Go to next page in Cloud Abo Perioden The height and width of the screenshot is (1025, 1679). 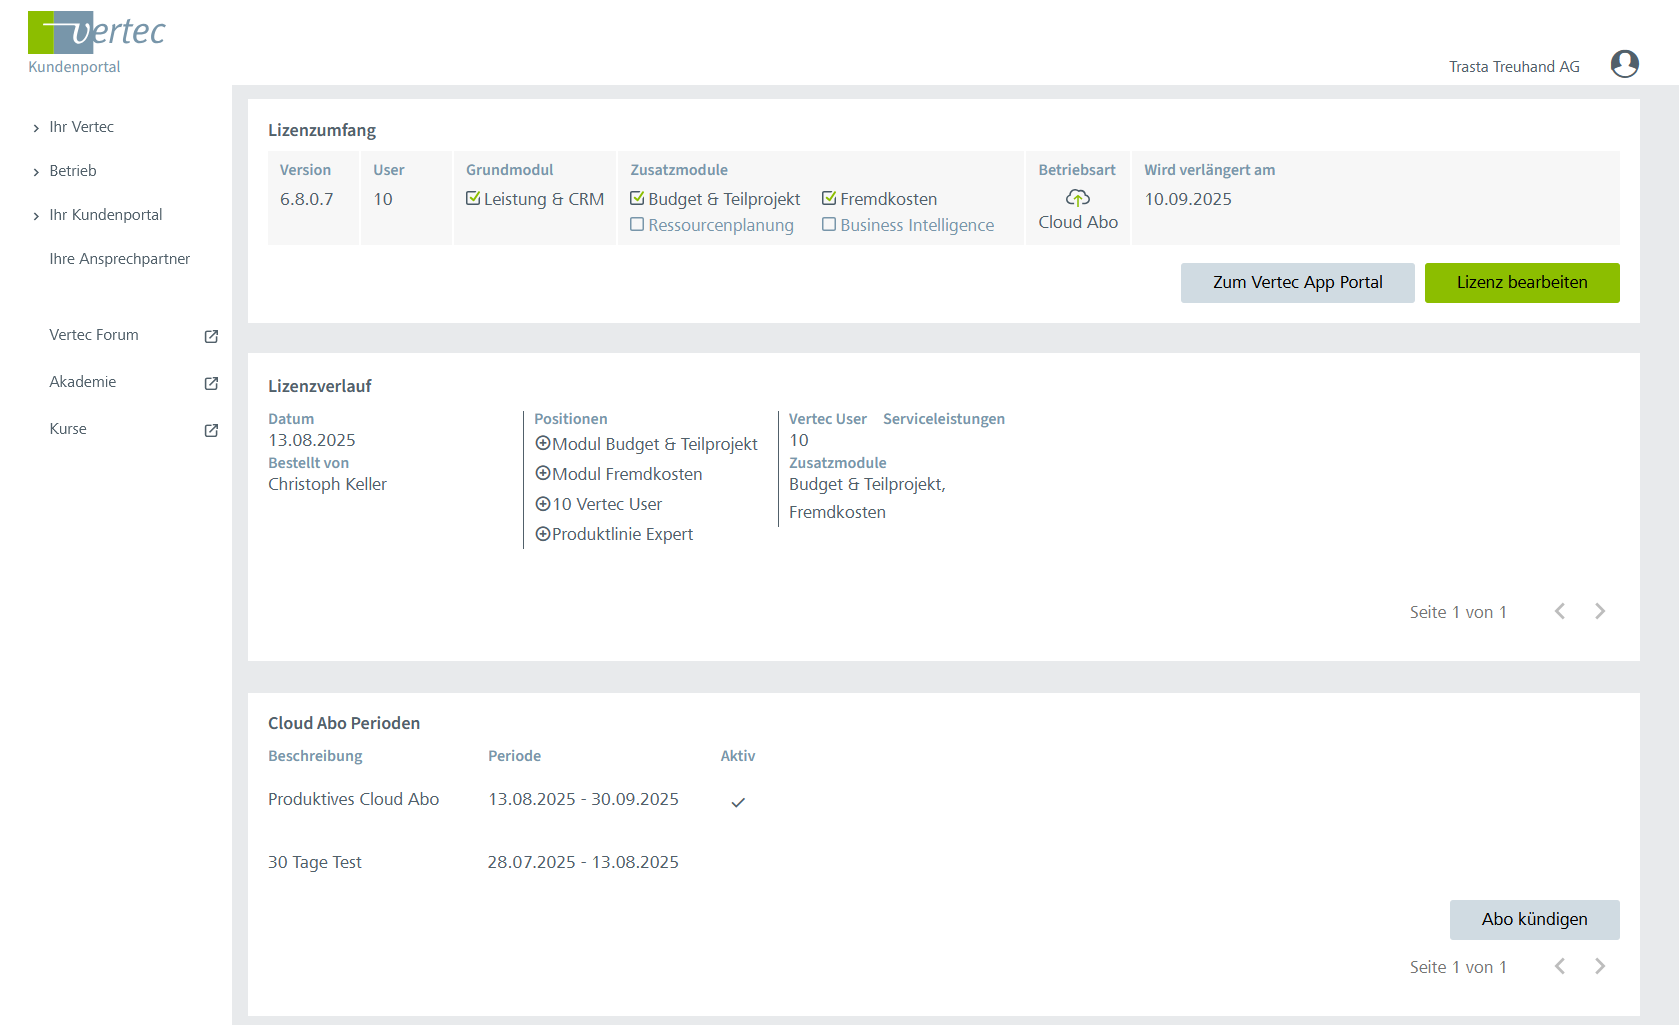(x=1600, y=966)
